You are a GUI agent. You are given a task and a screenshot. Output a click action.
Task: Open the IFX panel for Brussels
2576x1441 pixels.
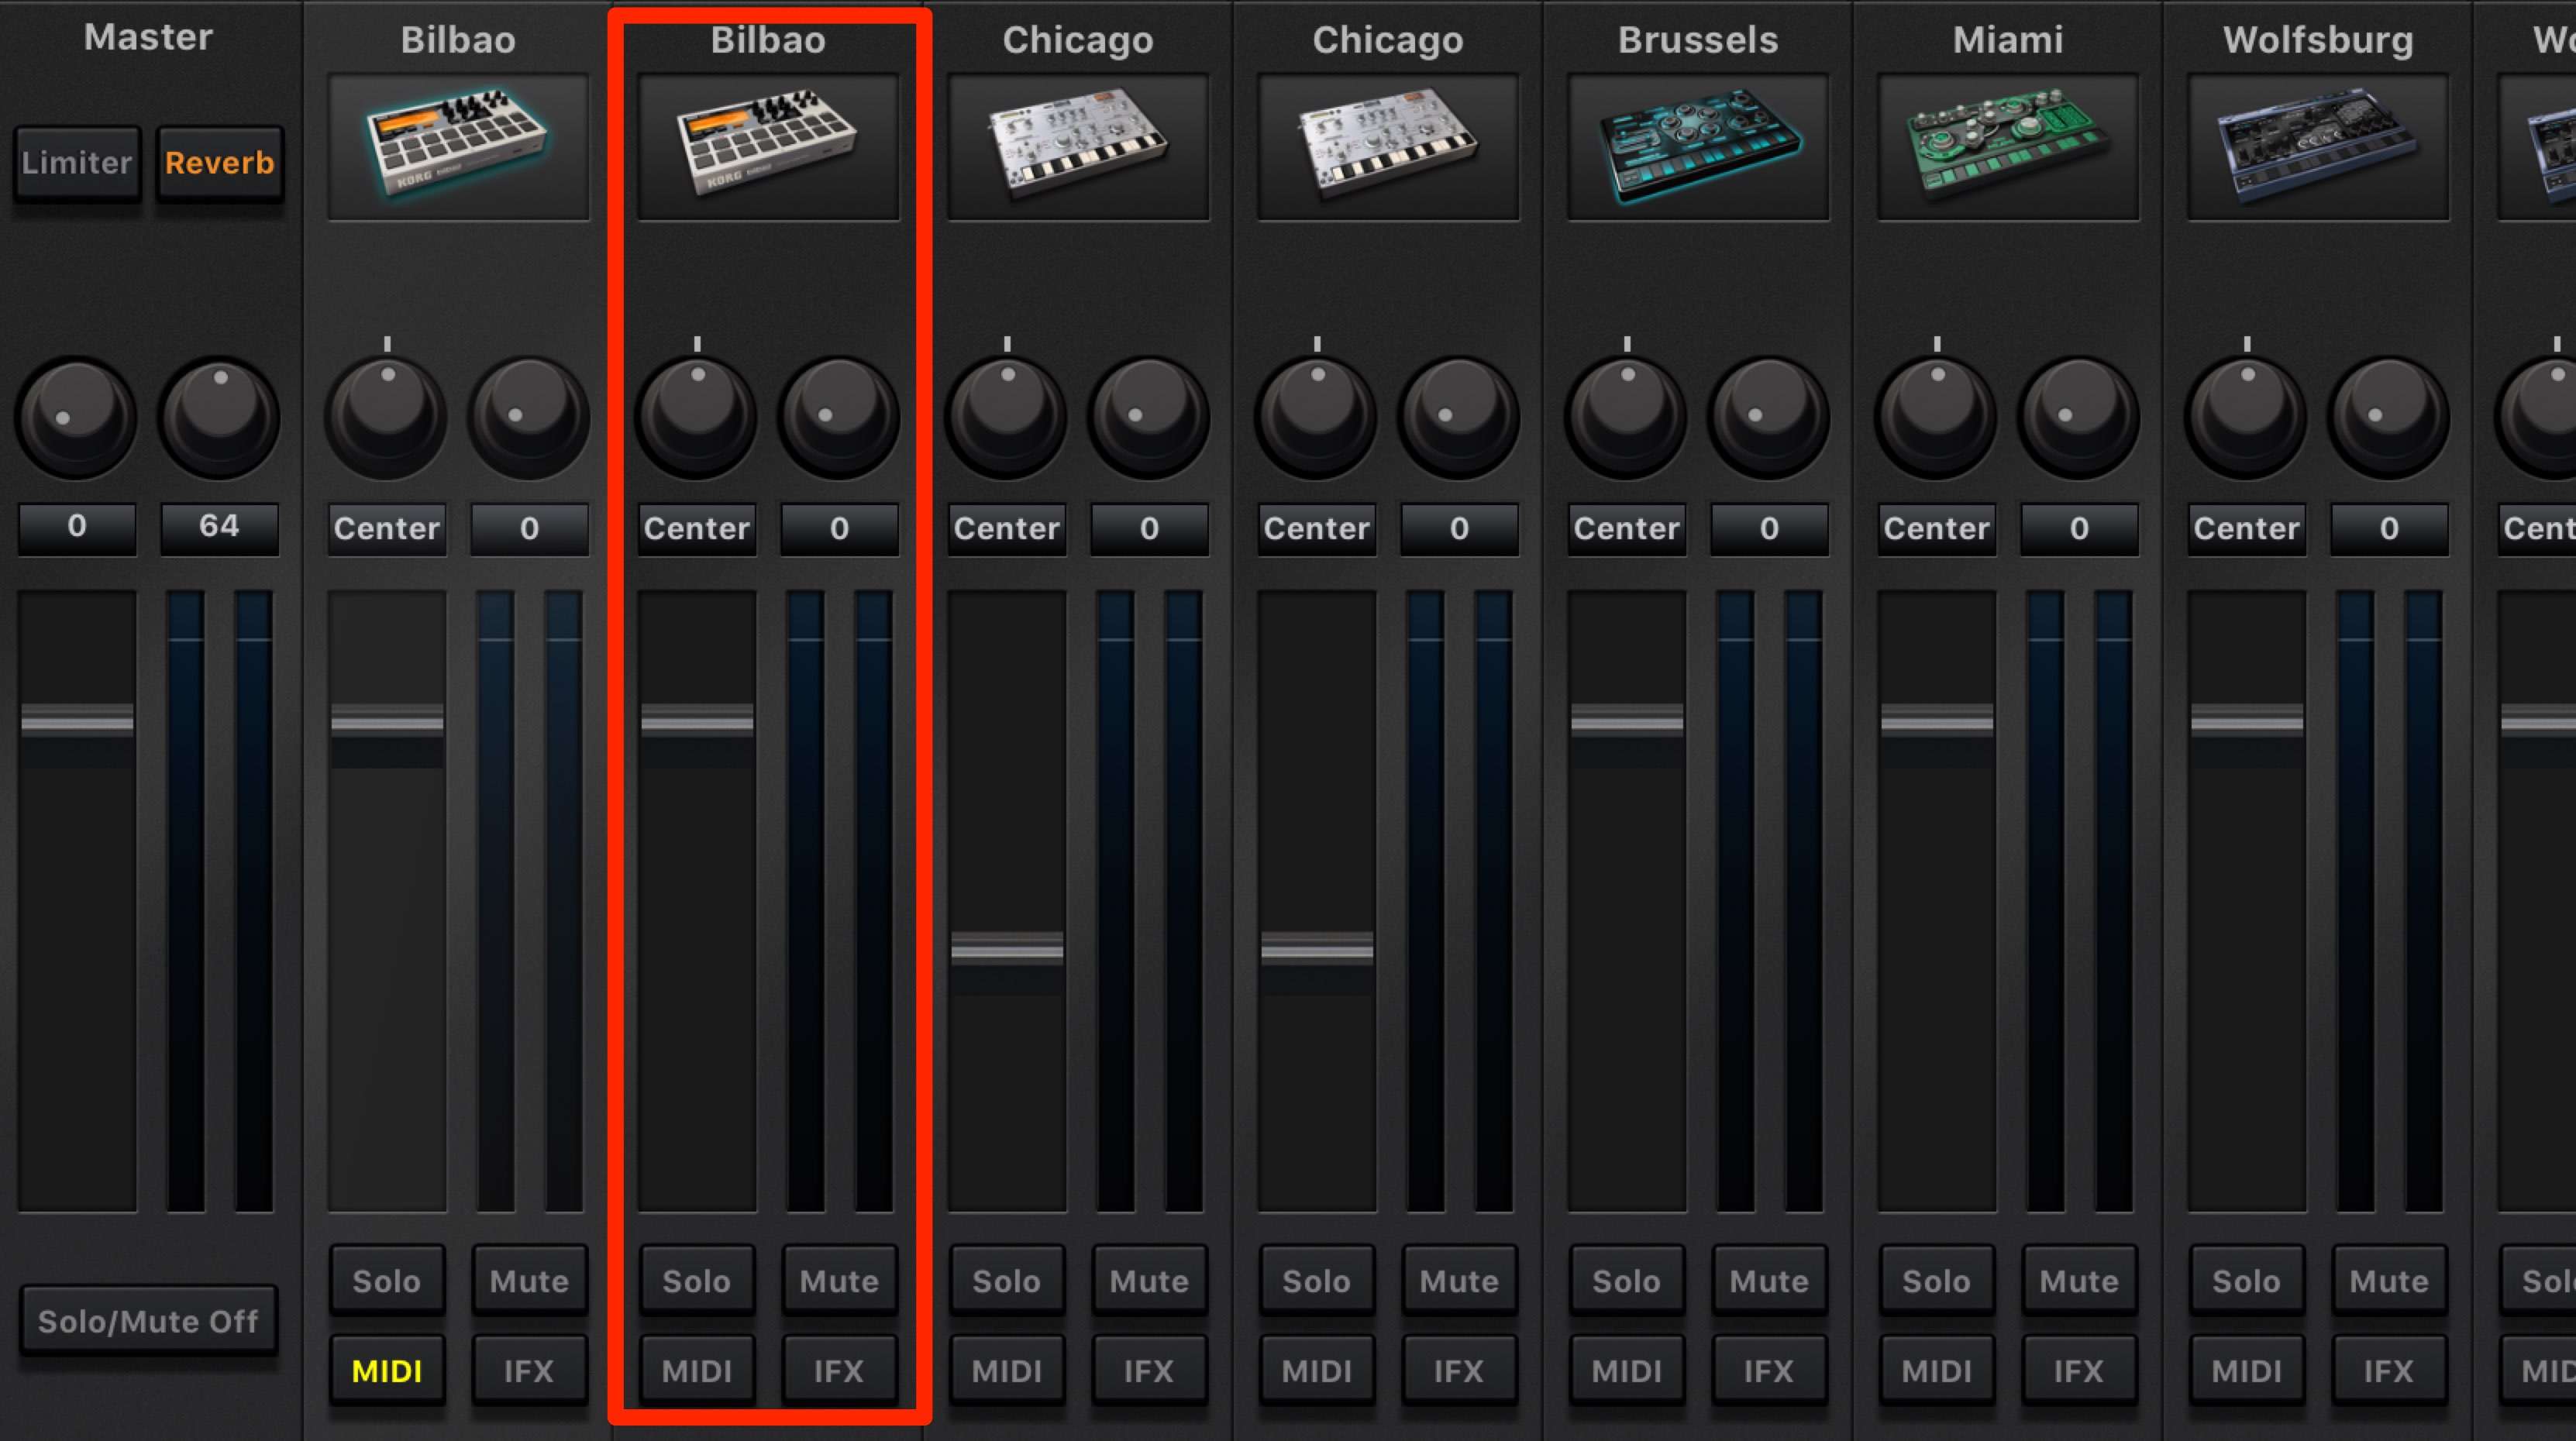pos(1769,1370)
